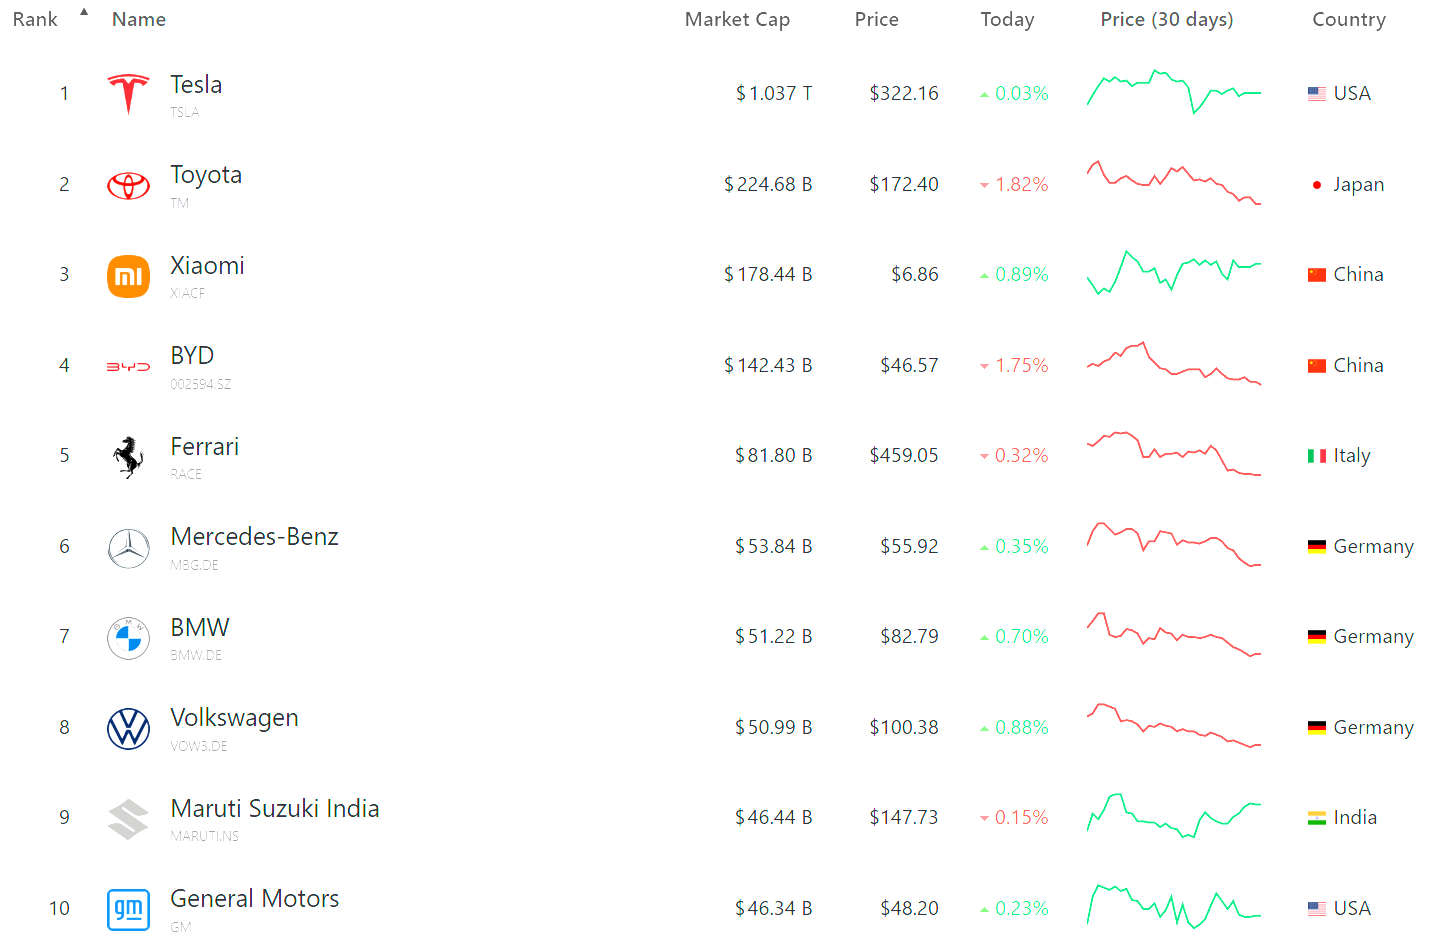This screenshot has height=949, width=1440.
Task: Click Xiaomi price $6.86
Action: [915, 275]
